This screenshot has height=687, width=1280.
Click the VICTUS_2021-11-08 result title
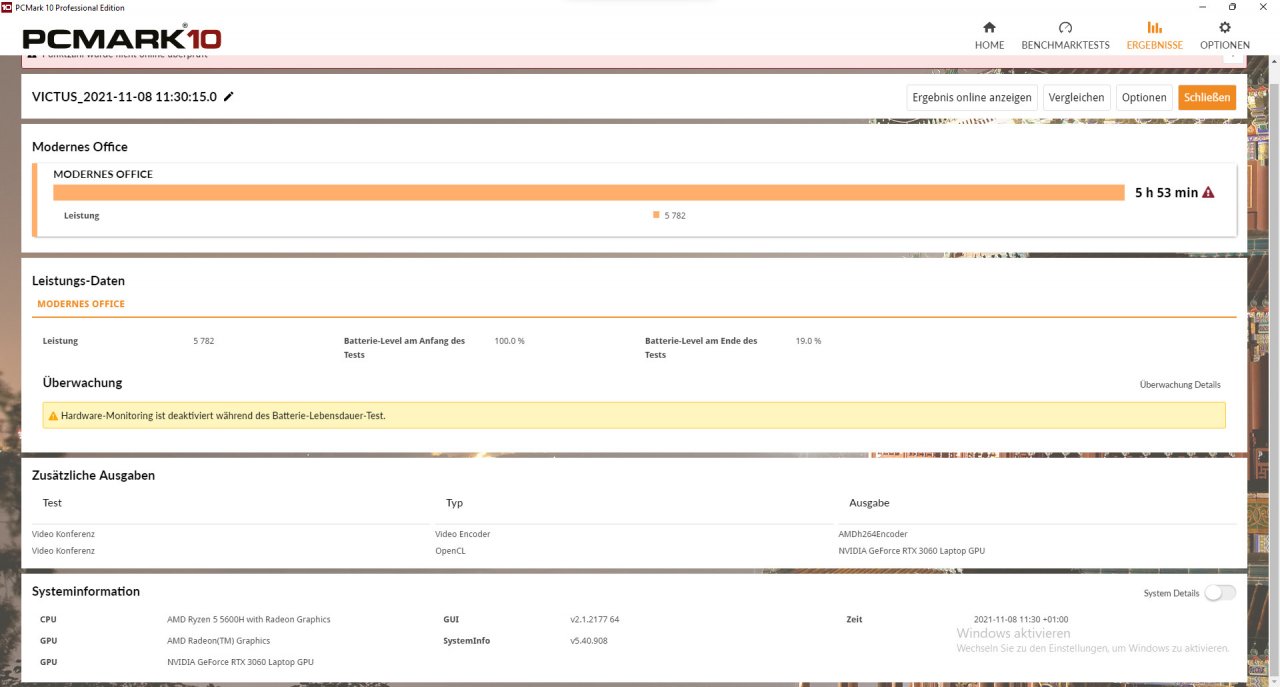(x=124, y=97)
